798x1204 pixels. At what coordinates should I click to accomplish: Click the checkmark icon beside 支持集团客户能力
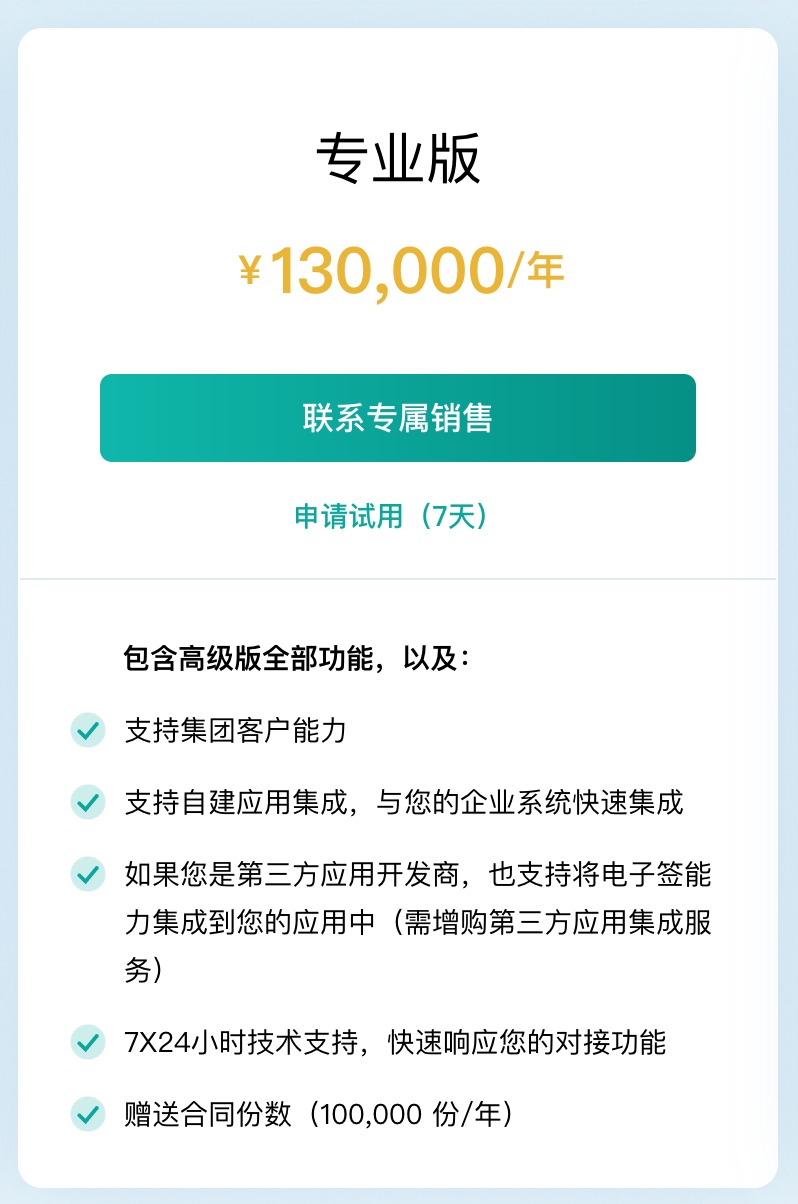click(x=88, y=730)
